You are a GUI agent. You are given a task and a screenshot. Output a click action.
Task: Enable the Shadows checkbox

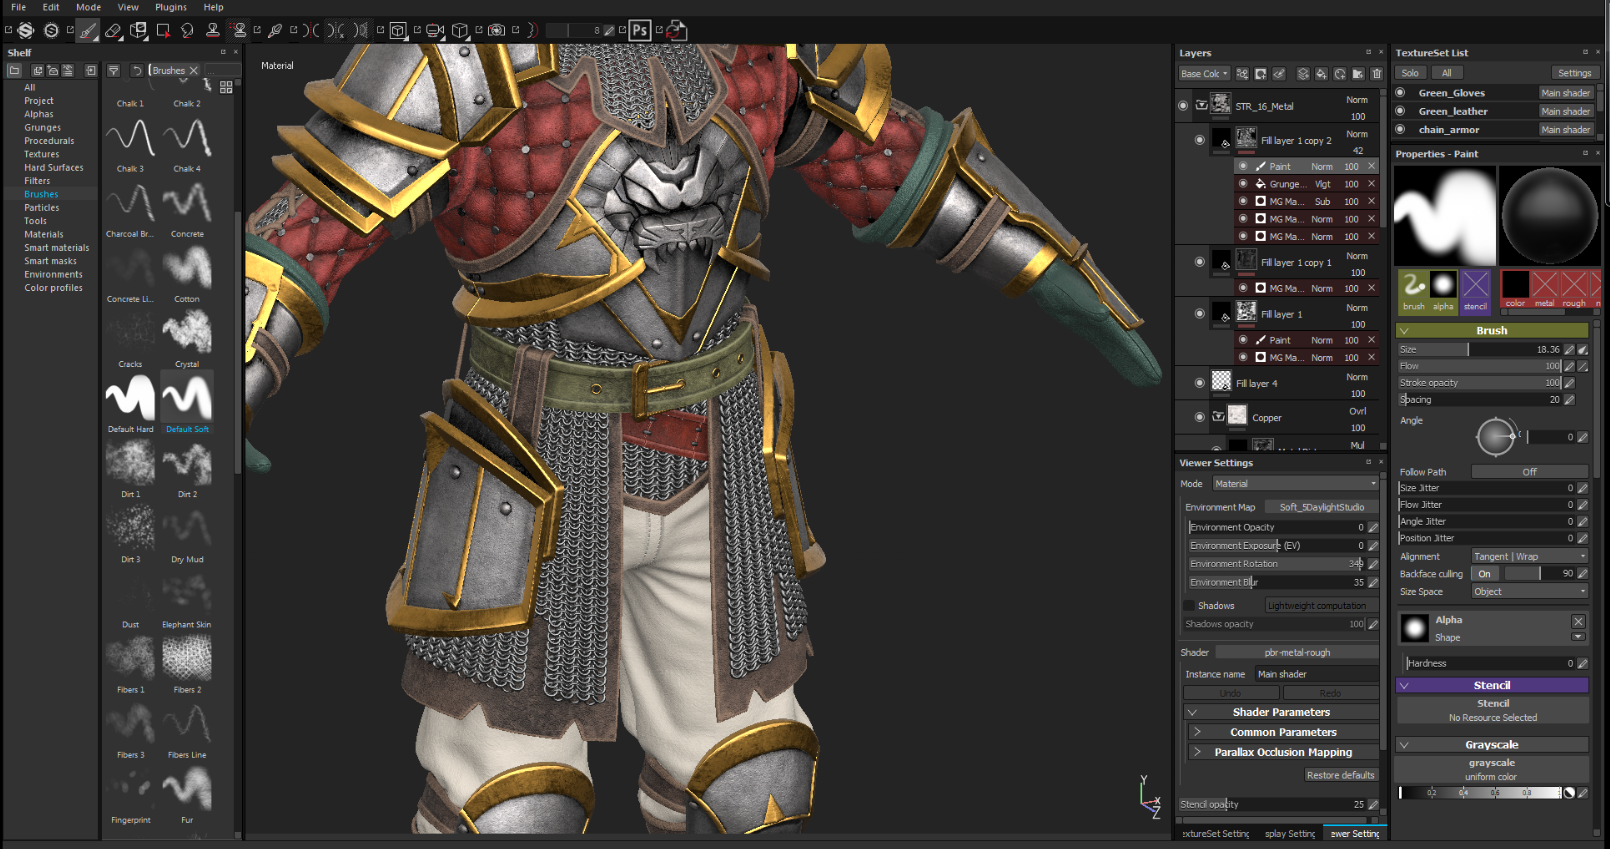click(x=1189, y=606)
